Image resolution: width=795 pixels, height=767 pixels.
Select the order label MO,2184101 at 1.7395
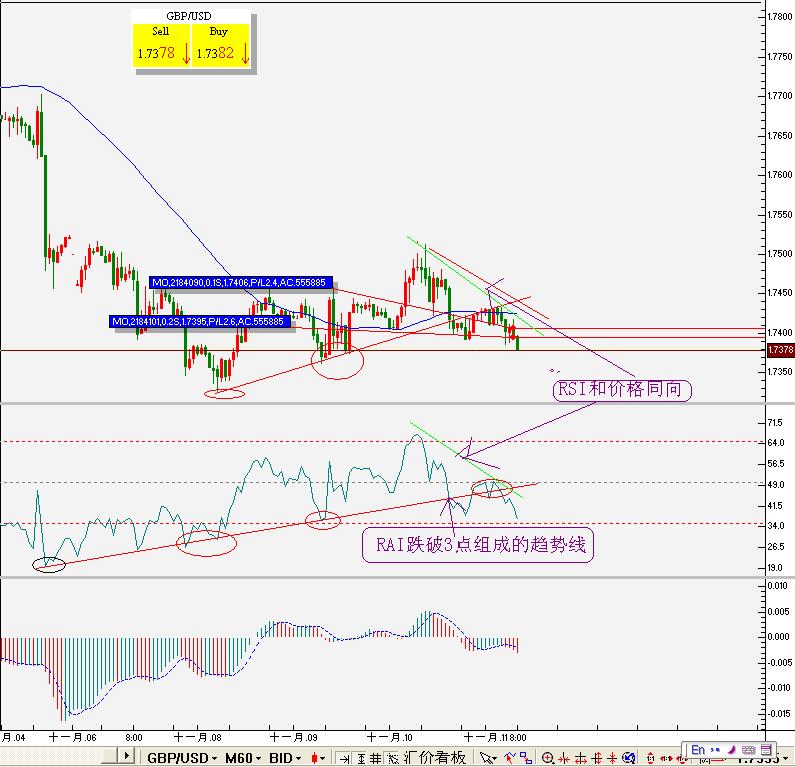click(200, 321)
